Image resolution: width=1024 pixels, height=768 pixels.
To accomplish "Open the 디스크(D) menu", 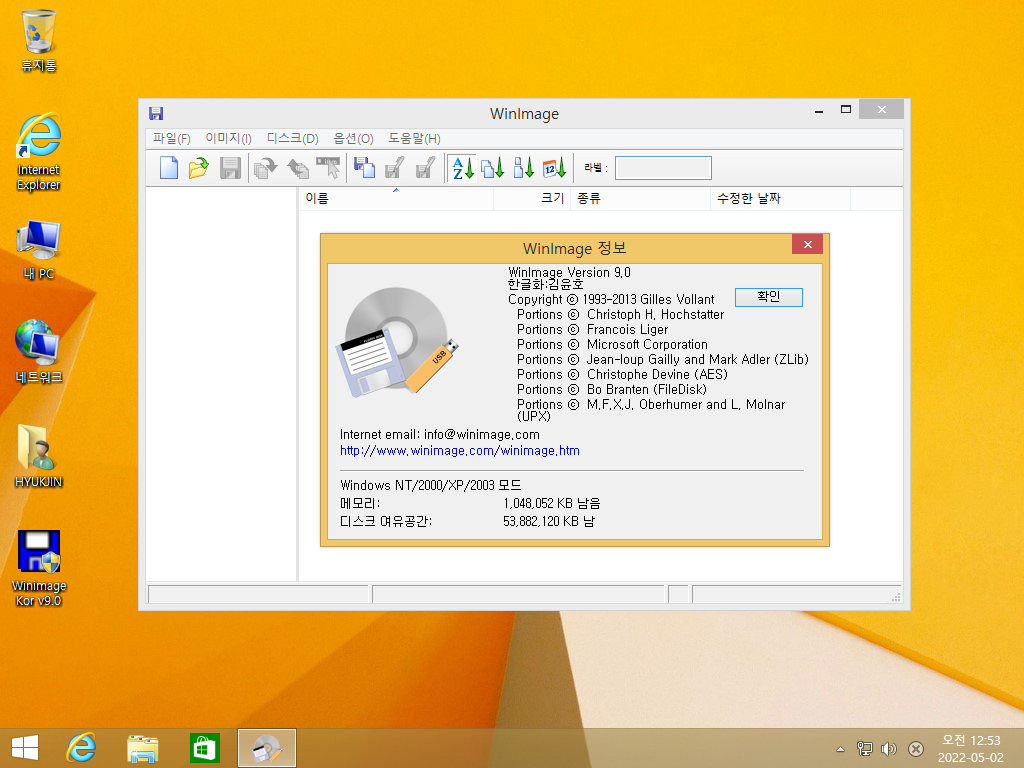I will click(x=292, y=138).
